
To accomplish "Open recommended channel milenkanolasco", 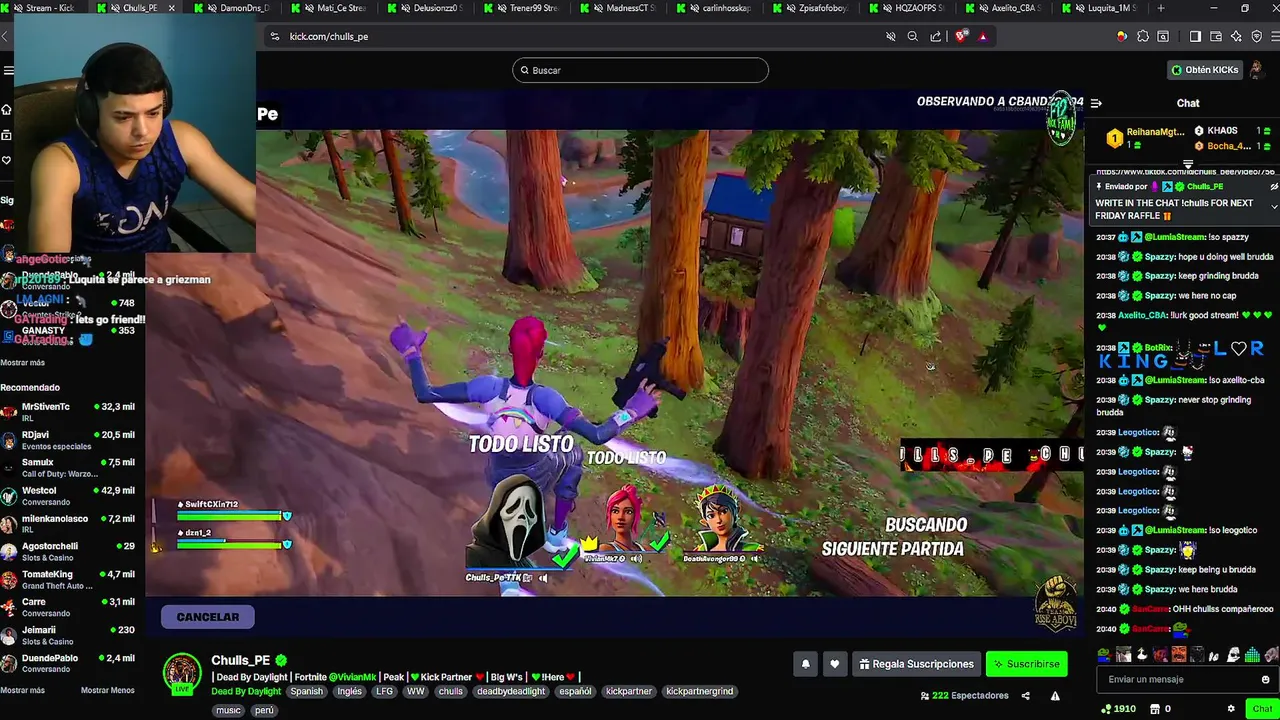I will coord(70,523).
